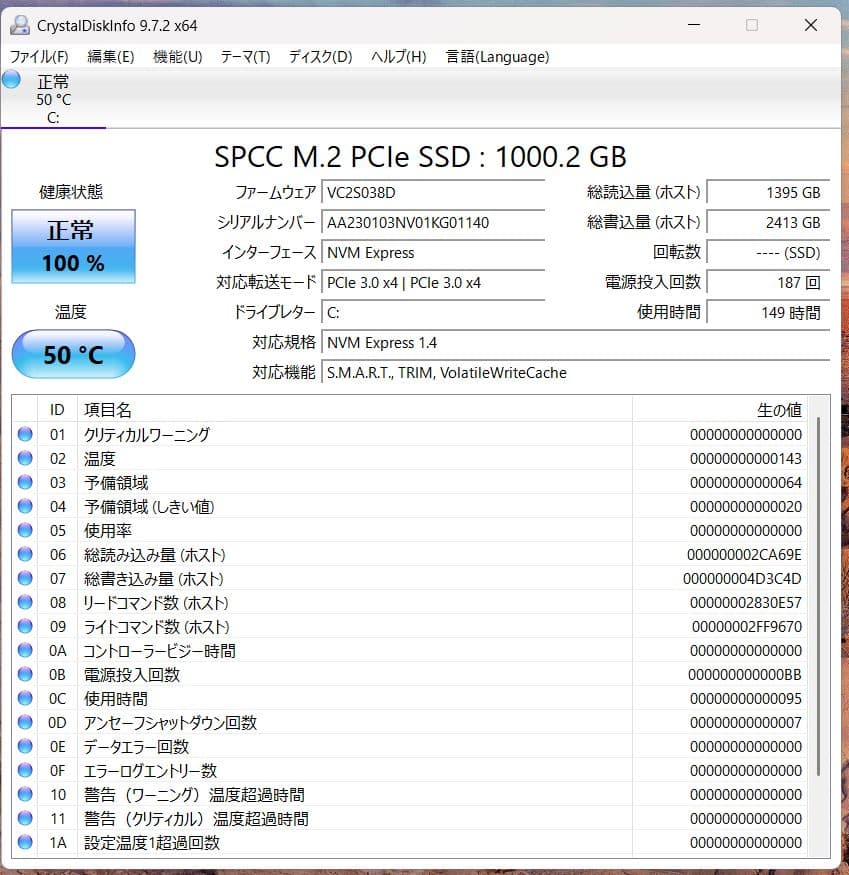
Task: Open the 言語(Language) menu
Action: click(497, 57)
